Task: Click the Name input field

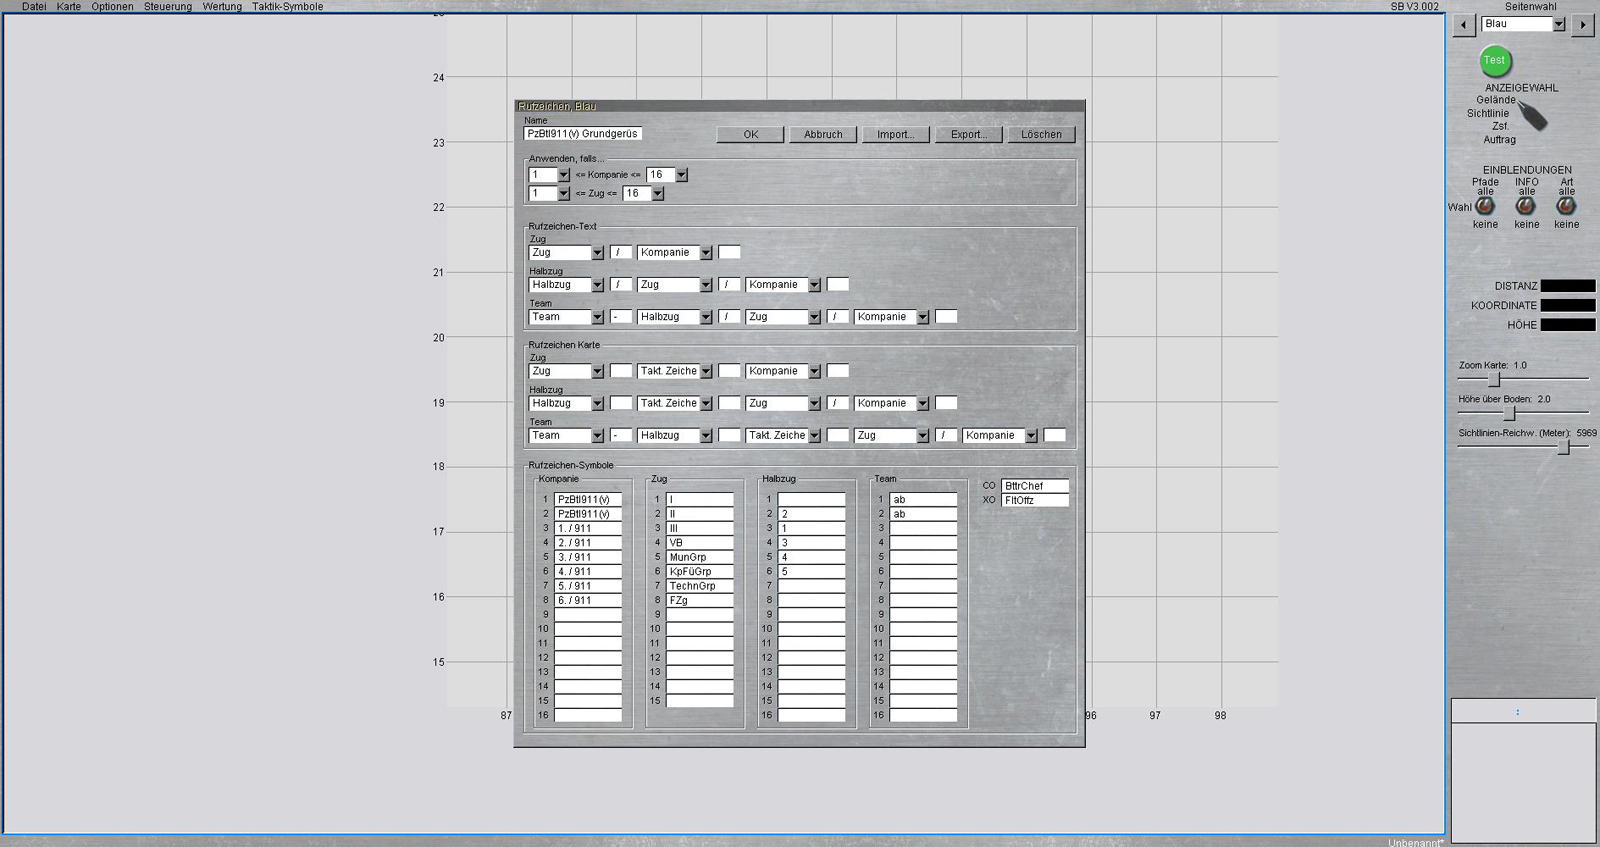Action: coord(583,134)
